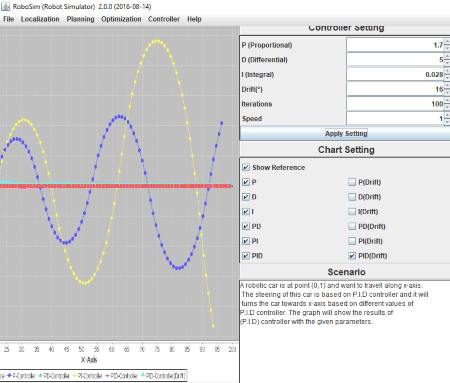Click the PD-Controller legend entry
Image resolution: width=450 pixels, height=383 pixels.
54,376
